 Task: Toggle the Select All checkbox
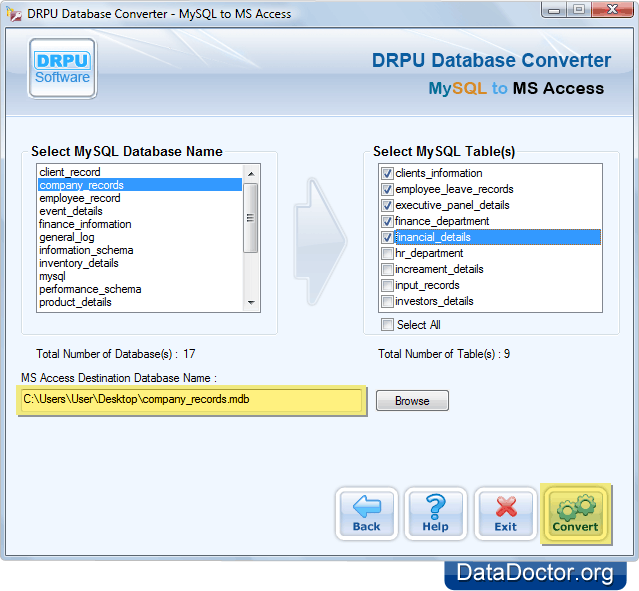387,325
